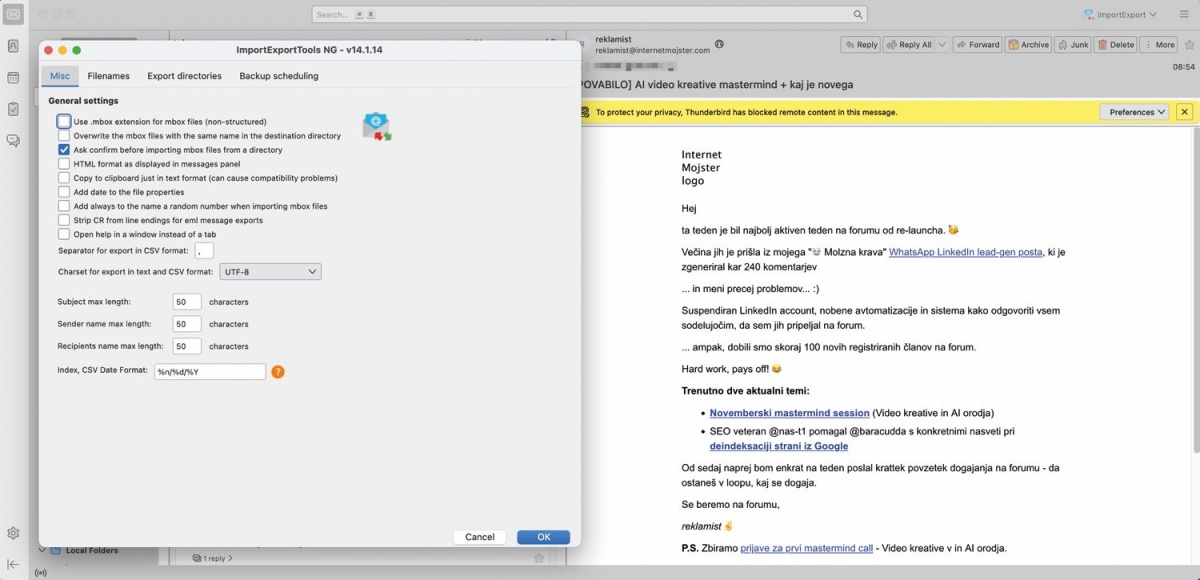
Task: Enable Add date to file properties
Action: (64, 192)
